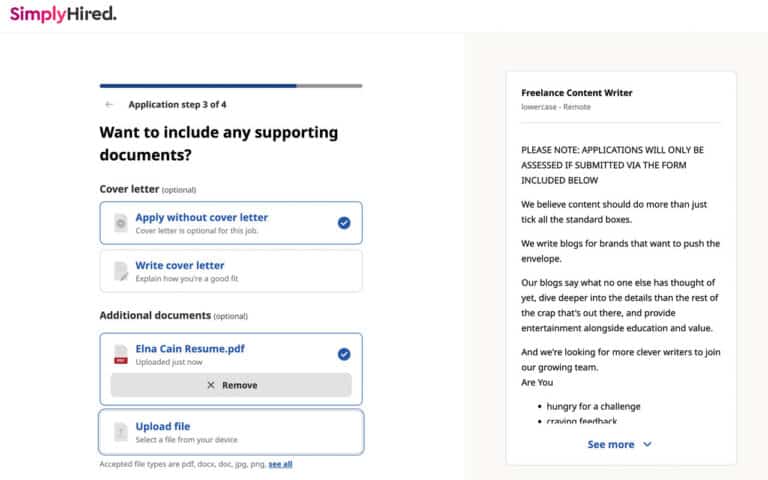Image resolution: width=768 pixels, height=480 pixels.
Task: Open full accepted file types with see all
Action: click(280, 464)
